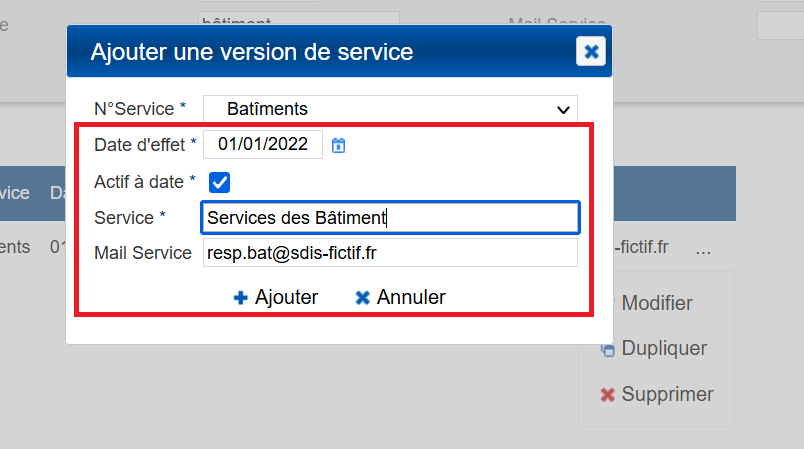
Task: Click the background bâtiment filter field
Action: (x=298, y=20)
